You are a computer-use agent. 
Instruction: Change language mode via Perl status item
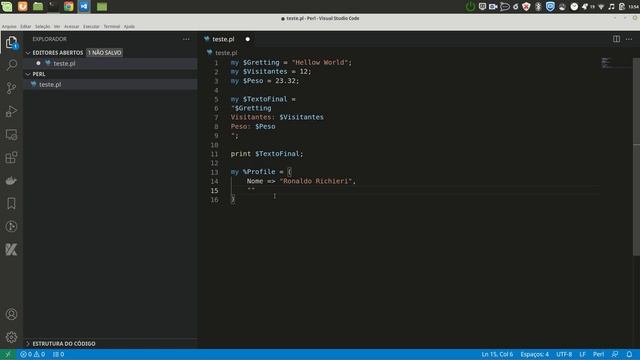[x=598, y=354]
